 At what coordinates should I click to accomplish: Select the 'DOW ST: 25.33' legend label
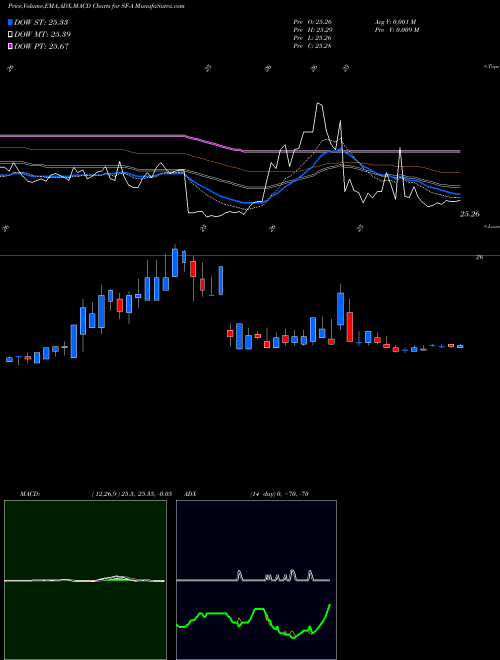41,22
